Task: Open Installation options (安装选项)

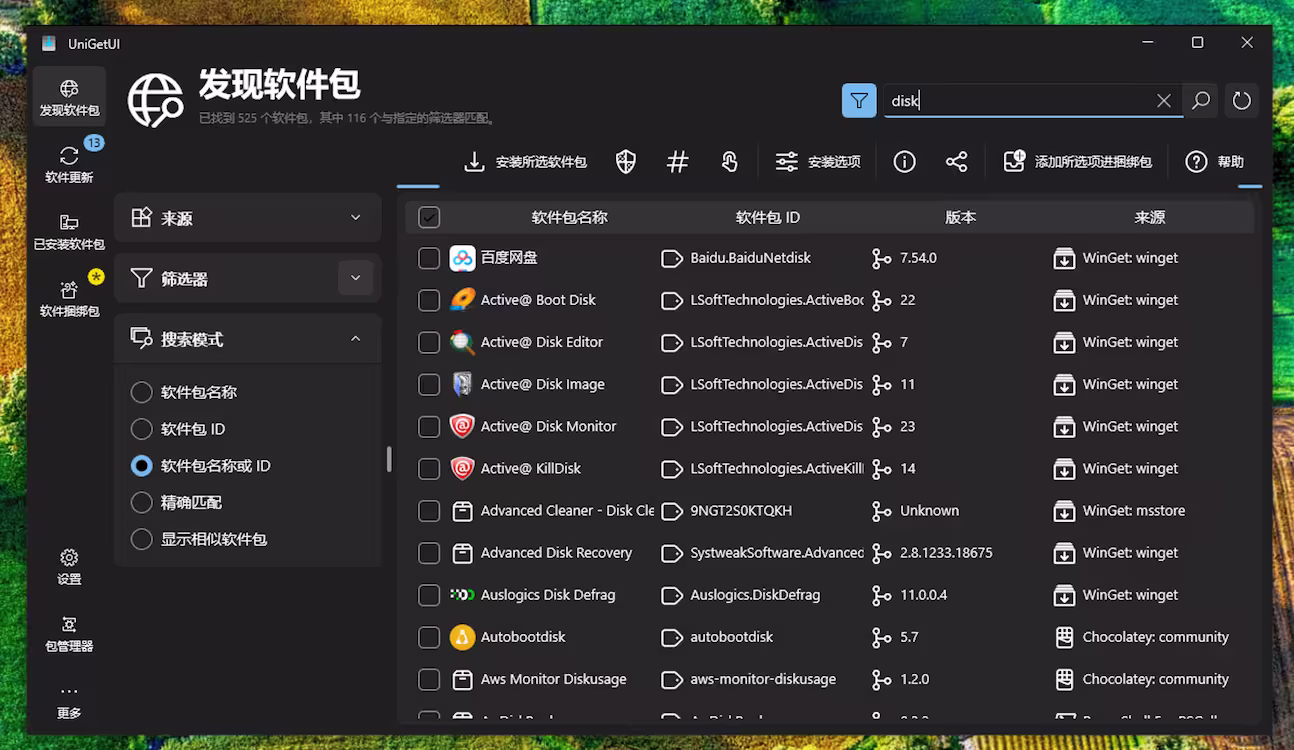Action: [818, 162]
